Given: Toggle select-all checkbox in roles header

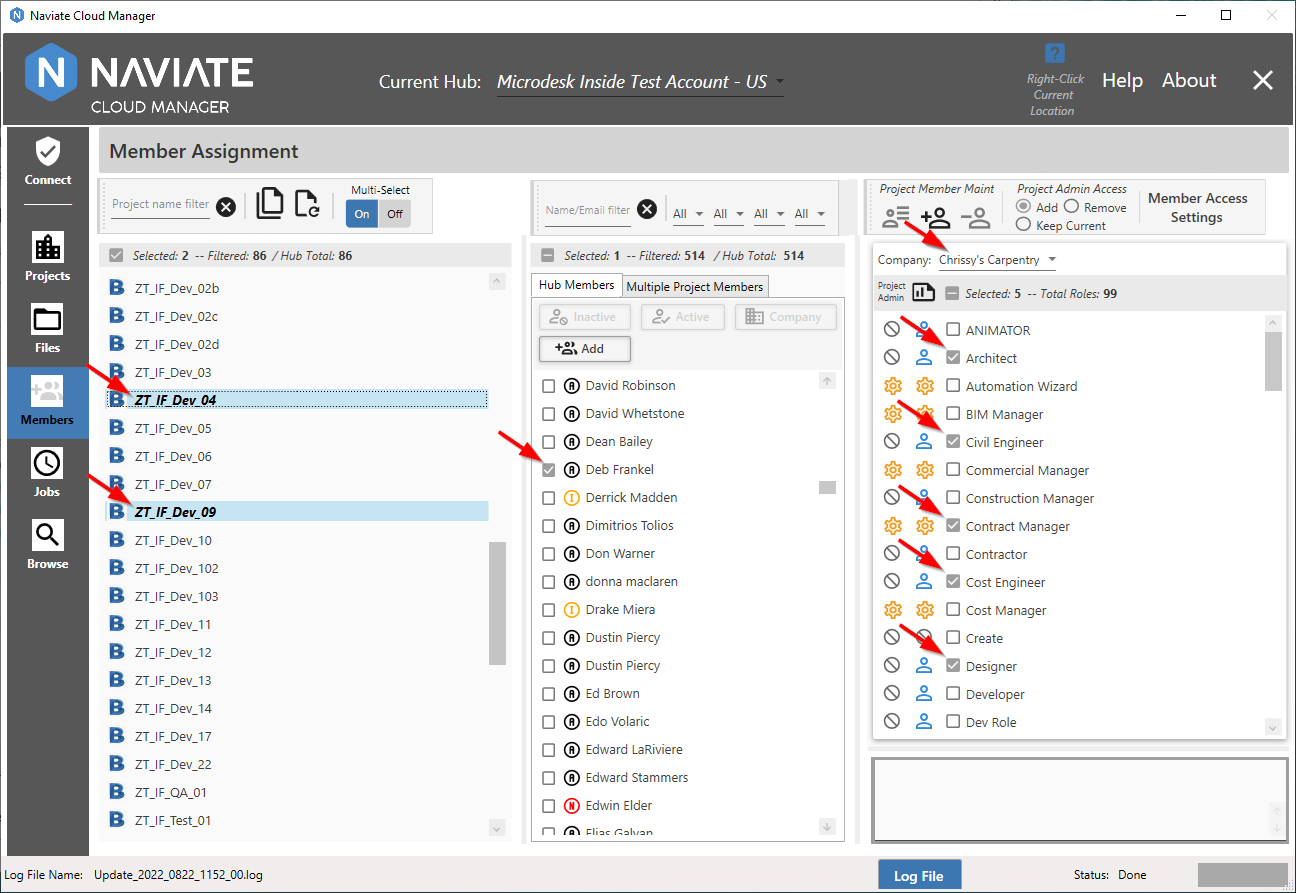Looking at the screenshot, I should pyautogui.click(x=952, y=293).
